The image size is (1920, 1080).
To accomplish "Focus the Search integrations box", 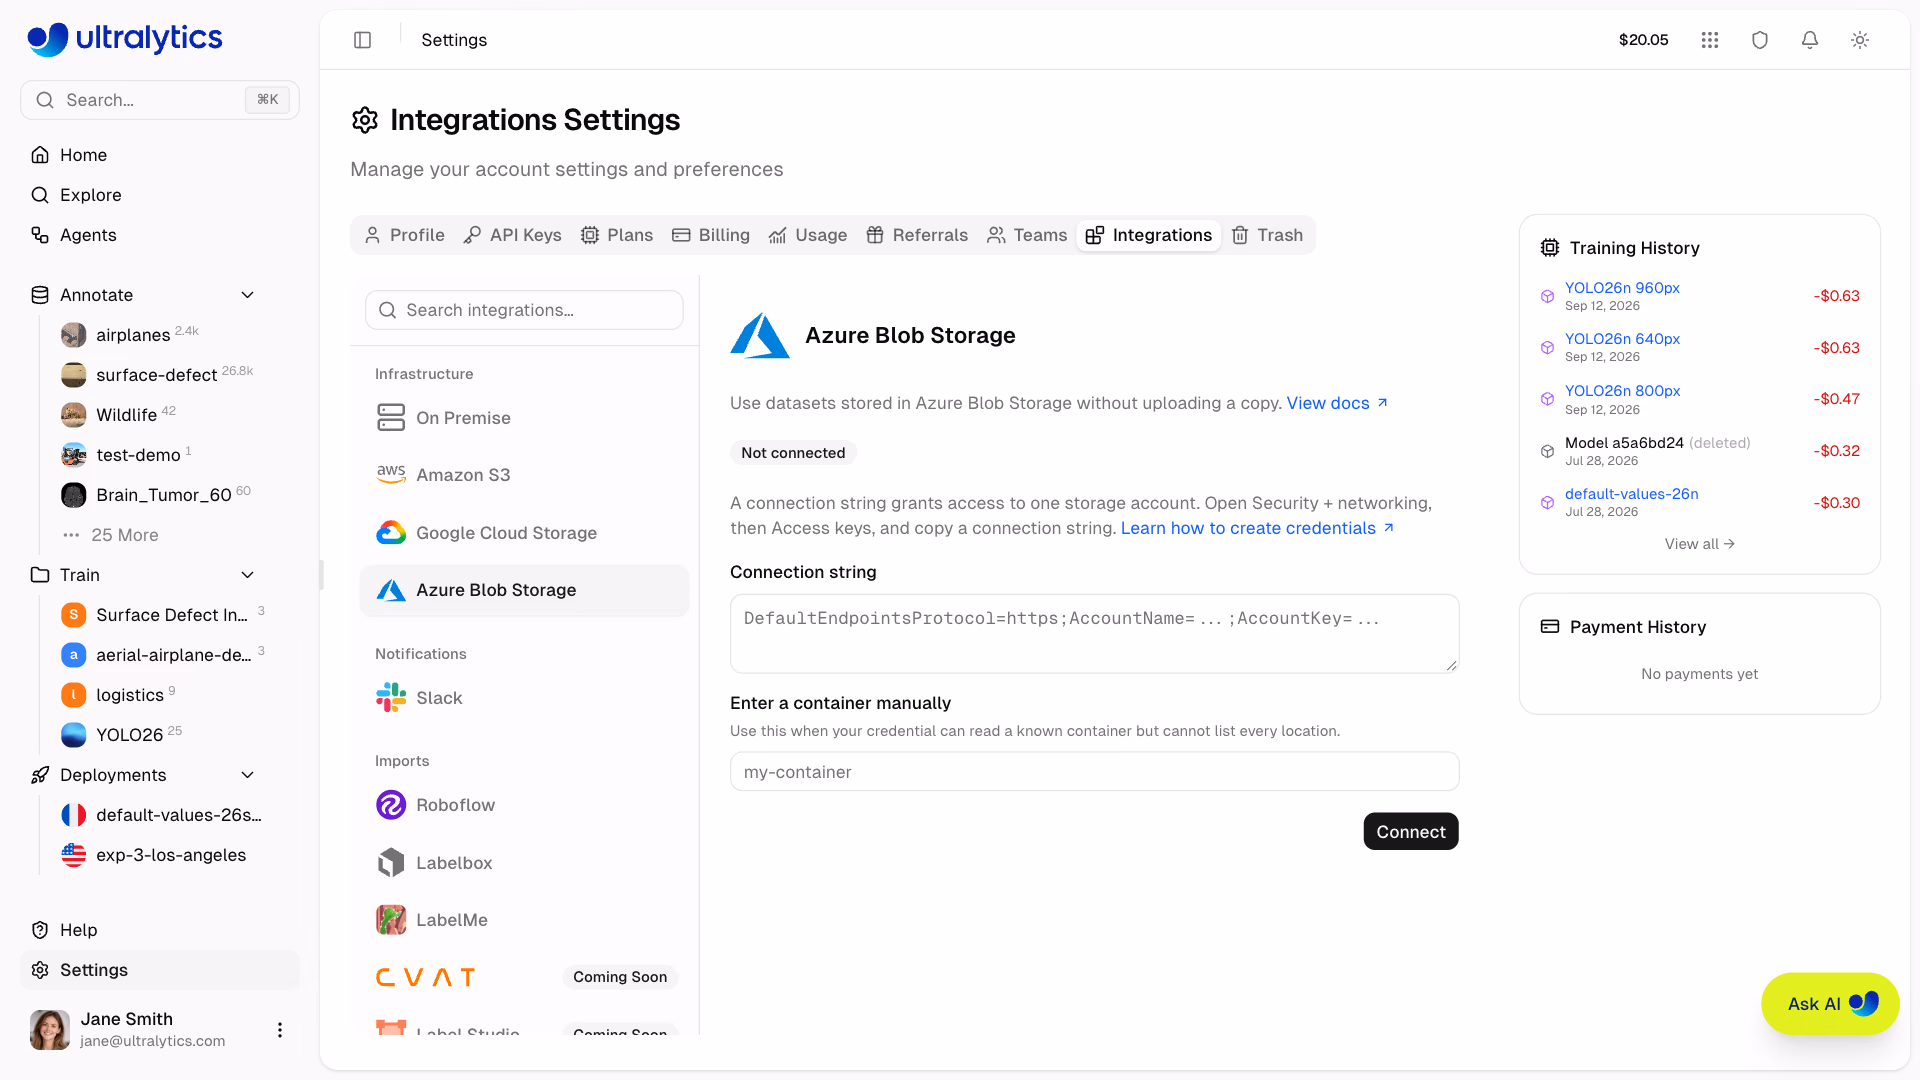I will pyautogui.click(x=524, y=310).
